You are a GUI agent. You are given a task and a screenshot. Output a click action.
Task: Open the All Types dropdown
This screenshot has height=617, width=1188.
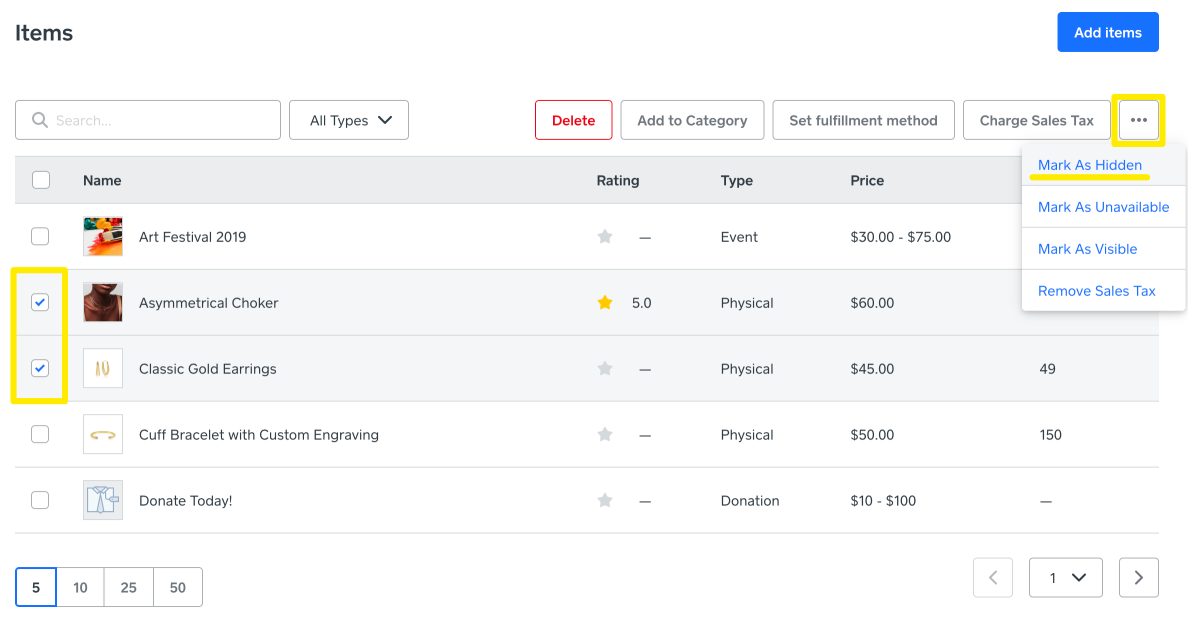pos(349,120)
